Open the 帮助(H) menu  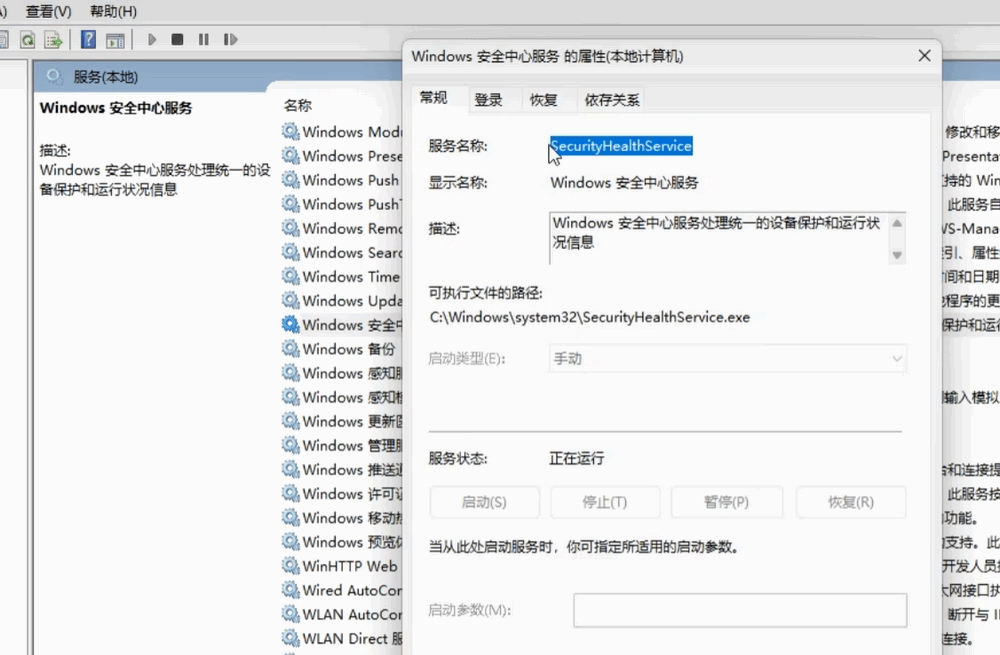click(x=114, y=11)
